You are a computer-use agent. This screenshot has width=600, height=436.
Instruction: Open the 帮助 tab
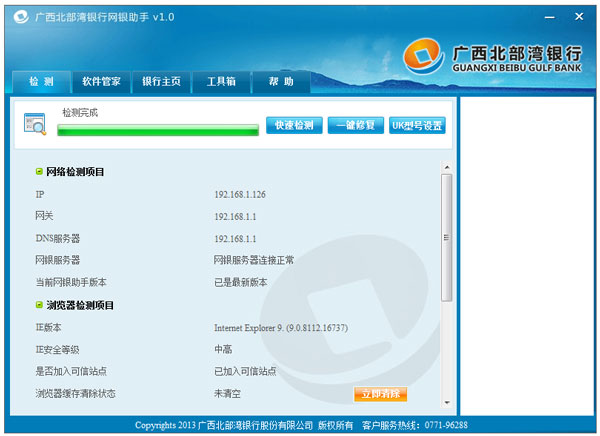pos(281,82)
